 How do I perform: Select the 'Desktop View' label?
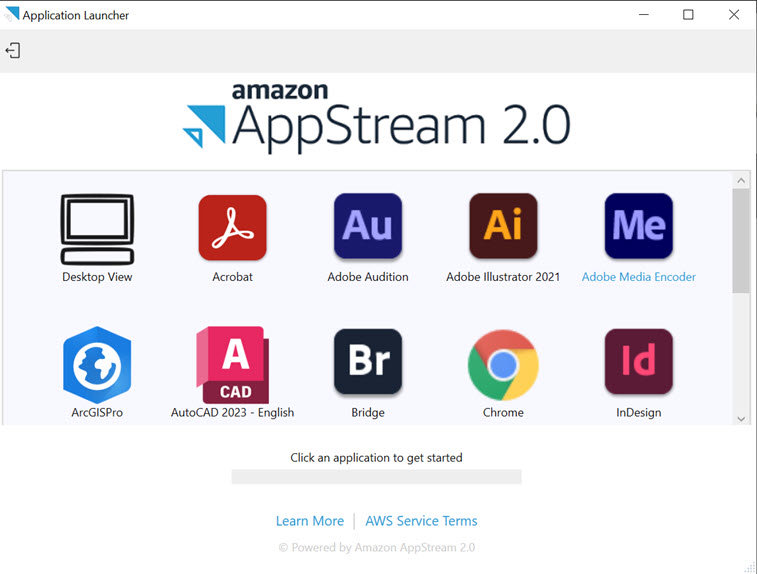(97, 277)
